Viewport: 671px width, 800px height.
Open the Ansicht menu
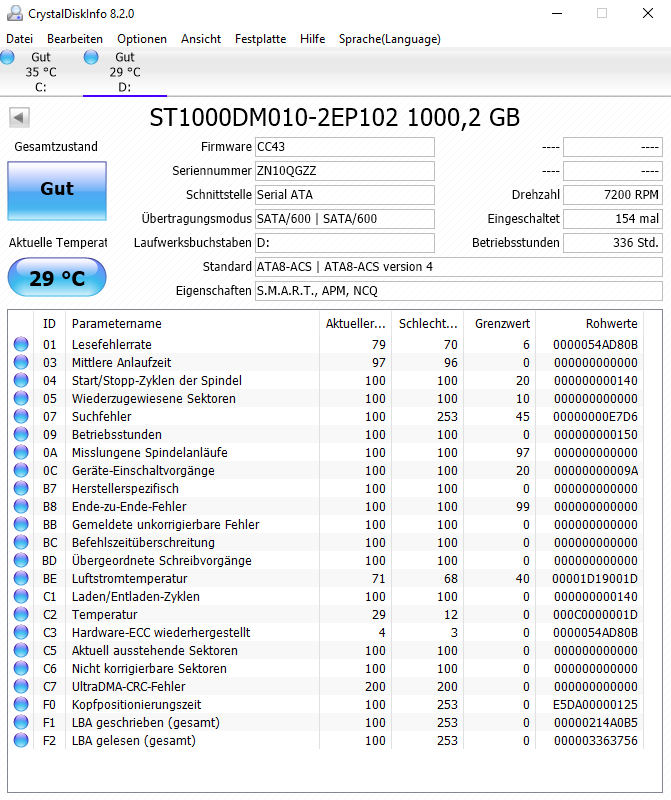(201, 39)
